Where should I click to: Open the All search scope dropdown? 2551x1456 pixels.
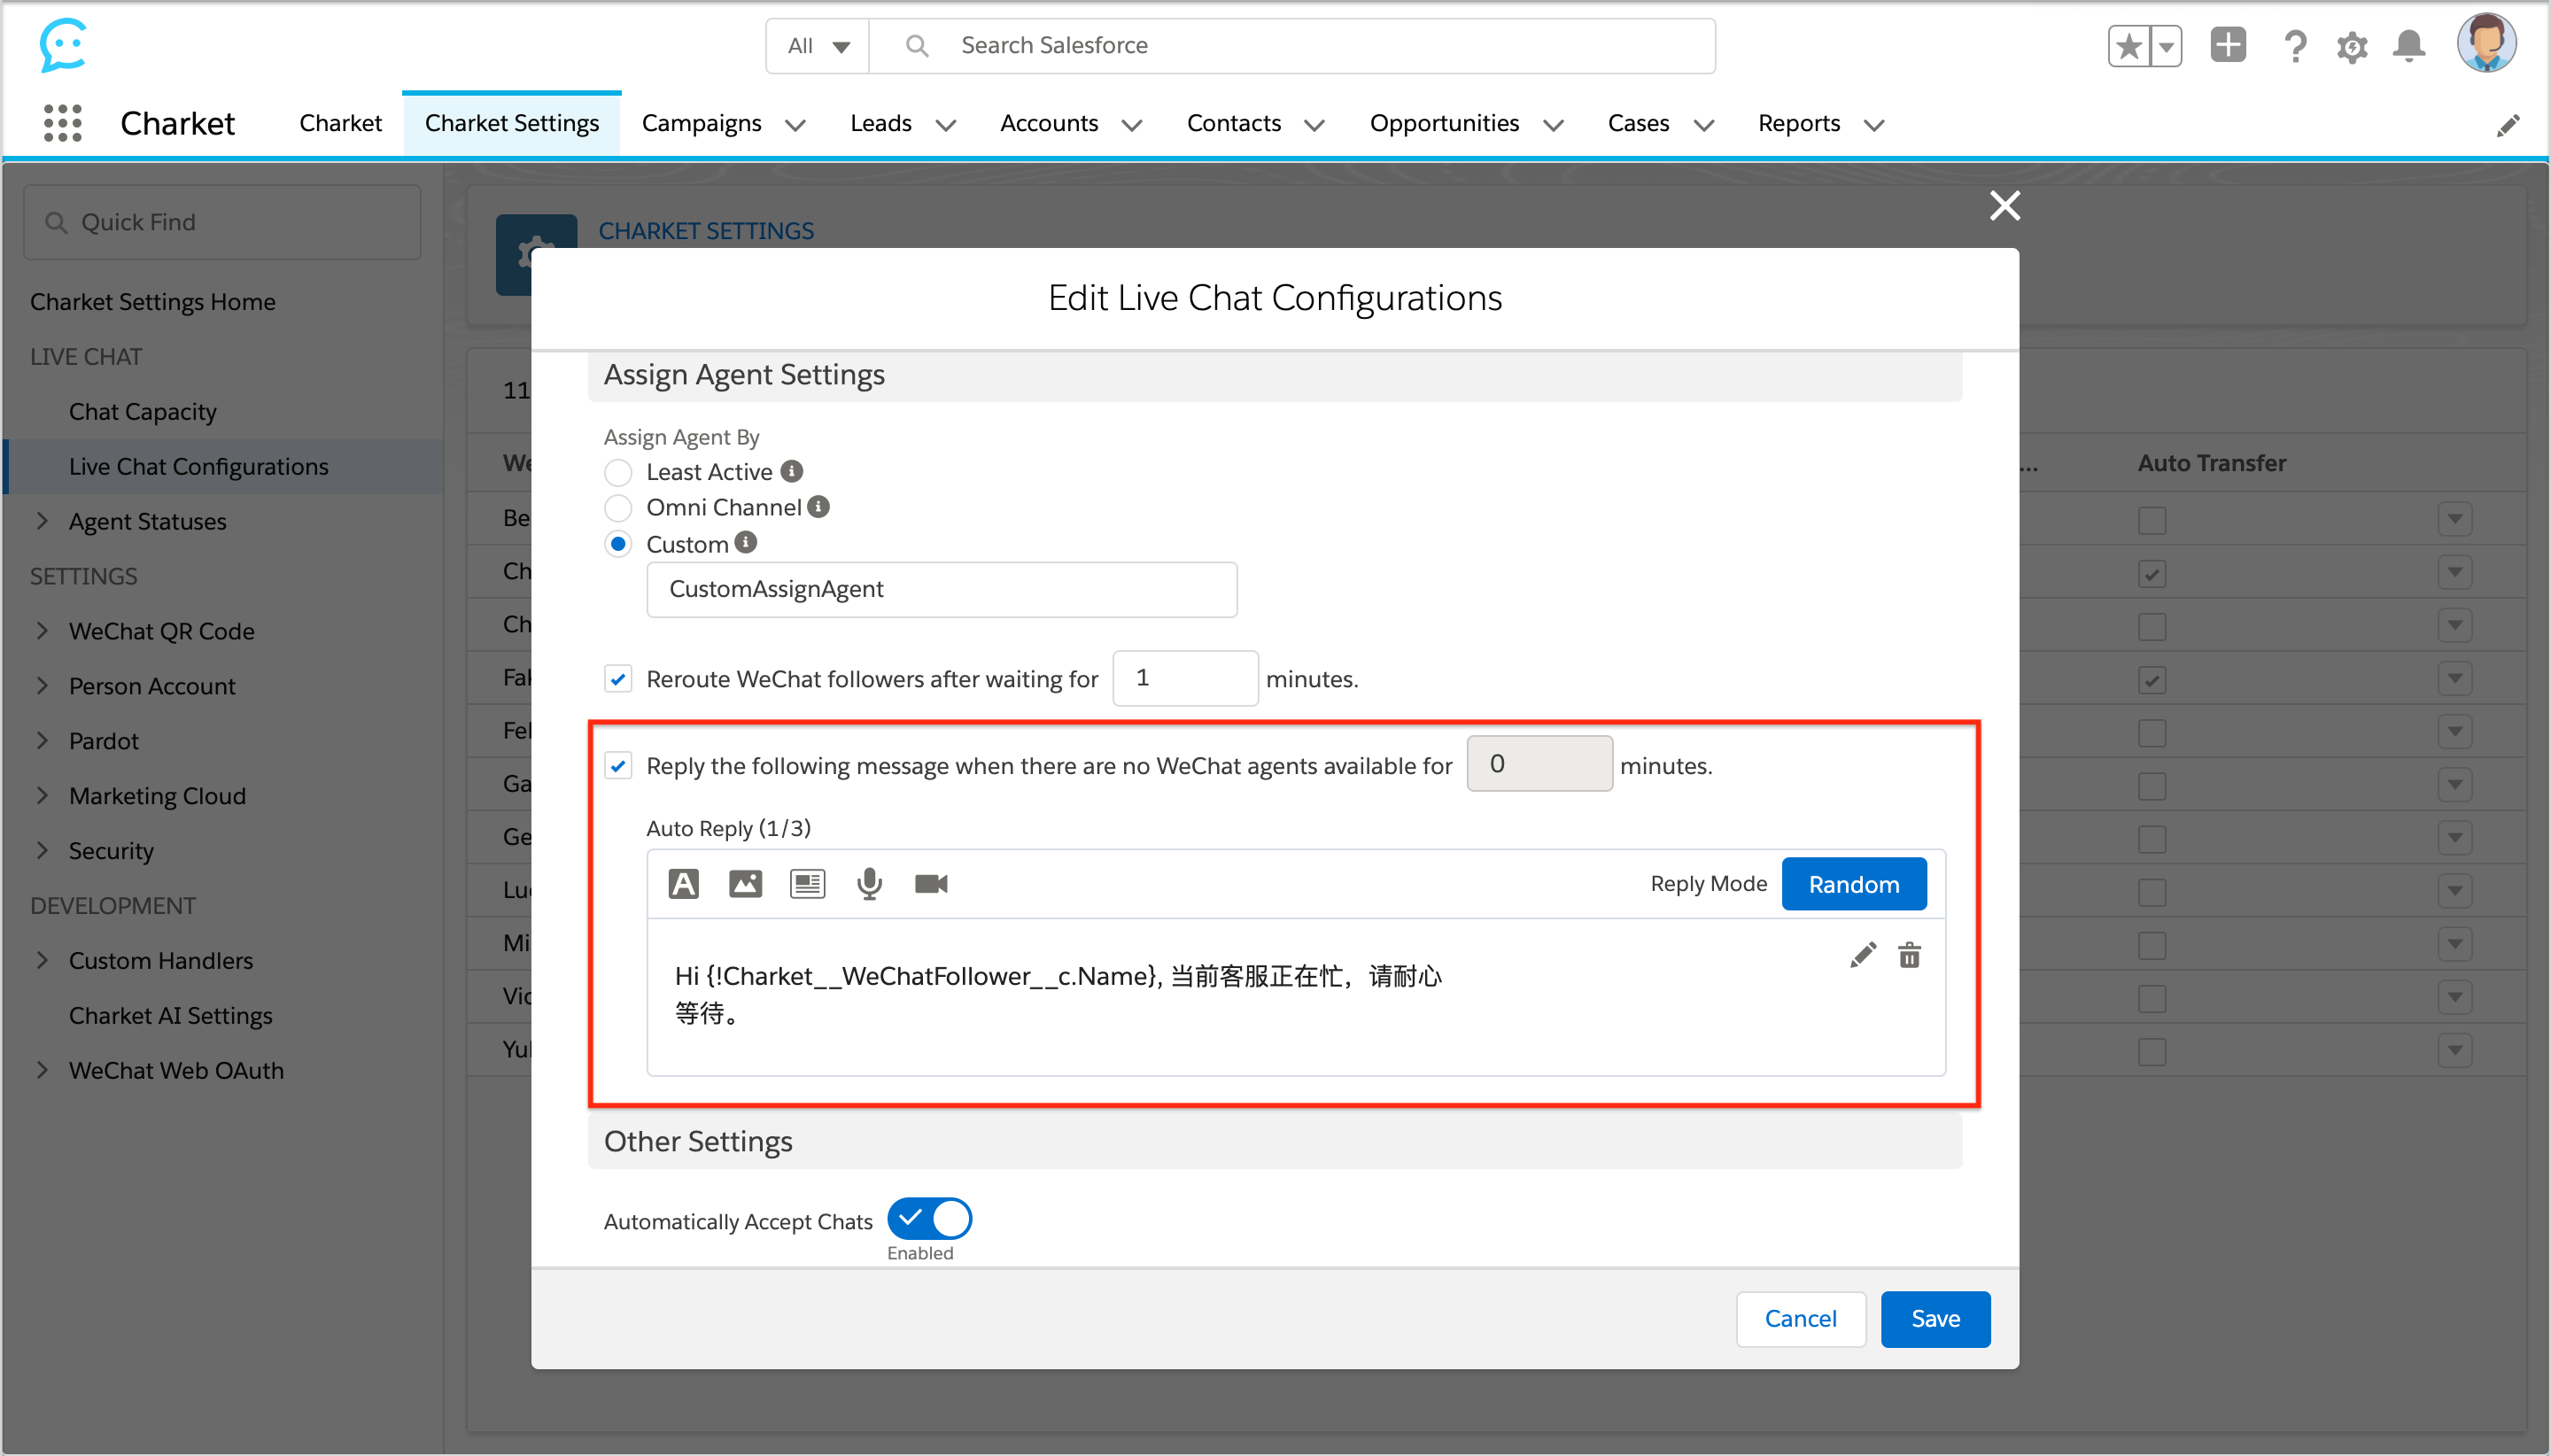coord(819,46)
